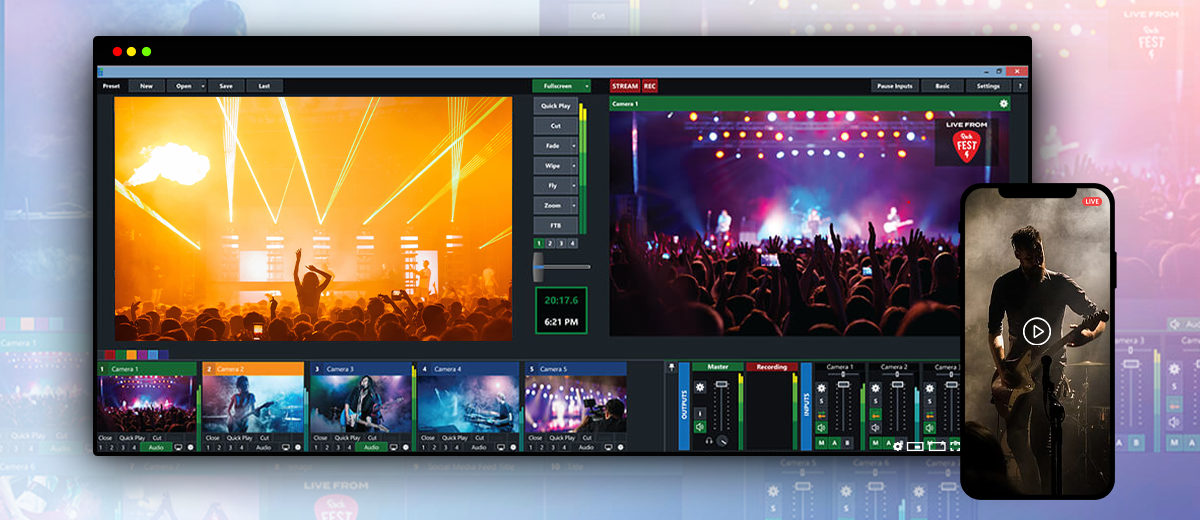
Task: Select transition overlay tab 4
Action: click(x=573, y=243)
